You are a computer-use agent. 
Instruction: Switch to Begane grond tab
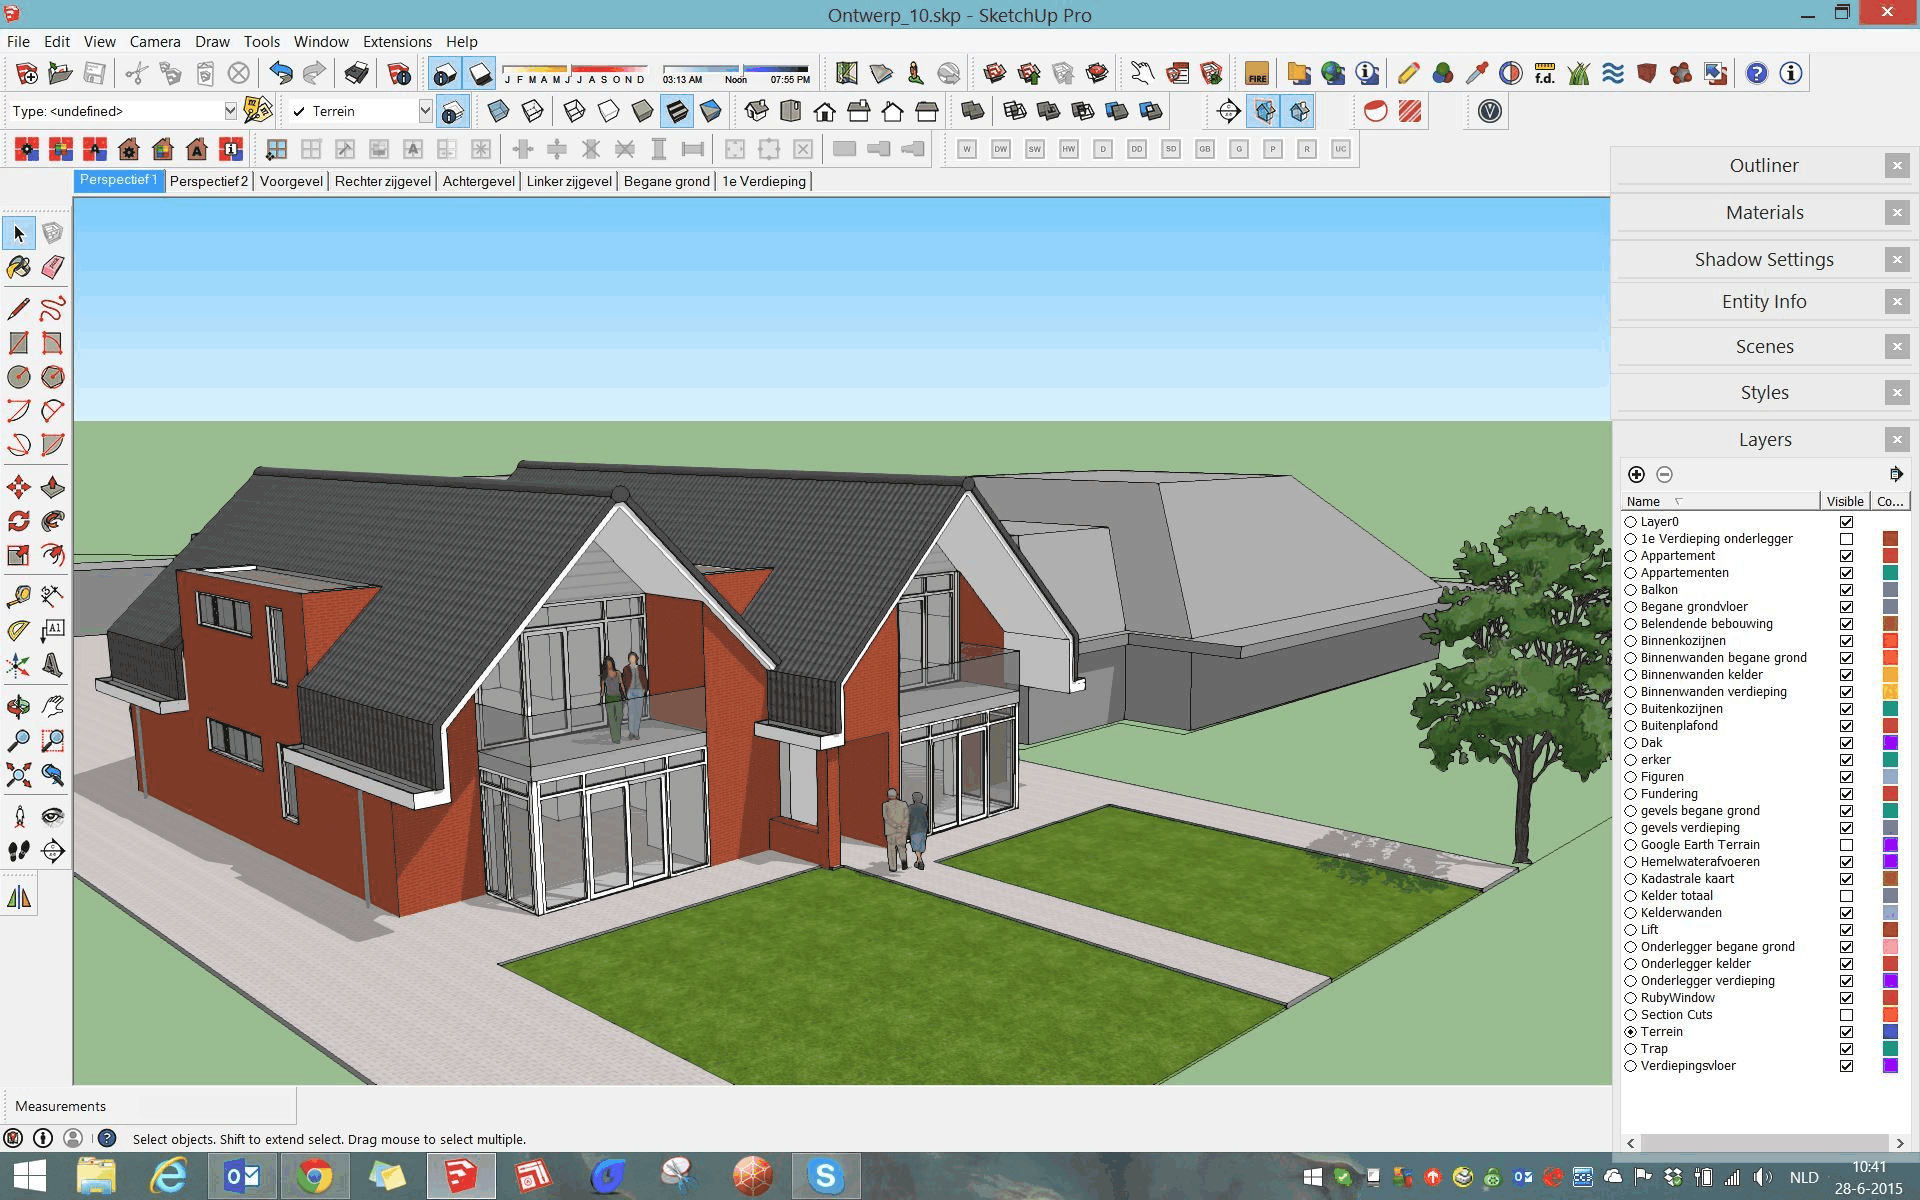click(666, 181)
